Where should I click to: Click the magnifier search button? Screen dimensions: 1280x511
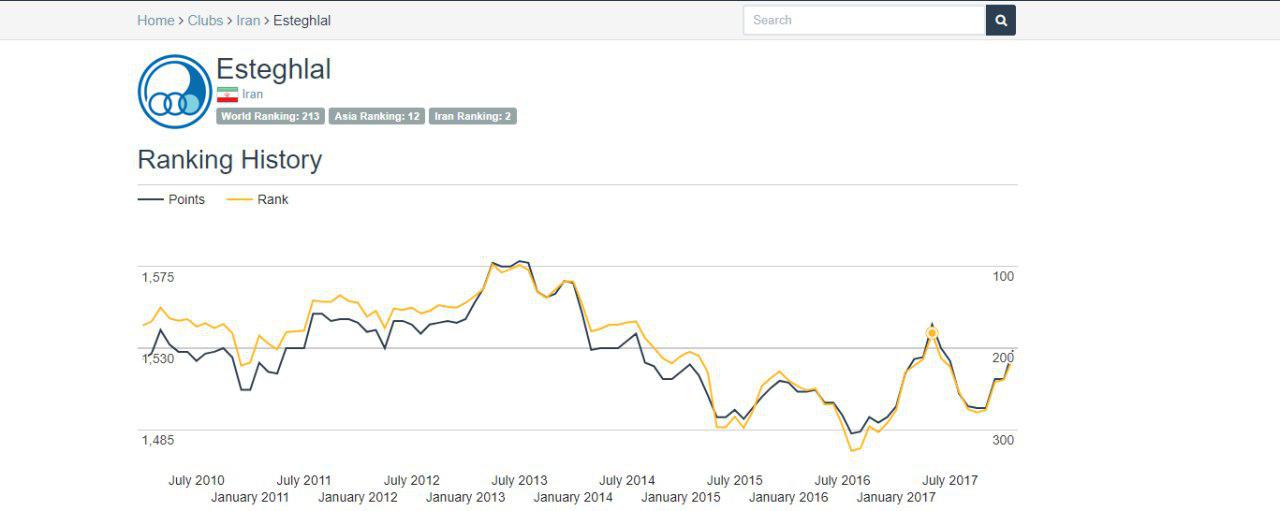1000,20
